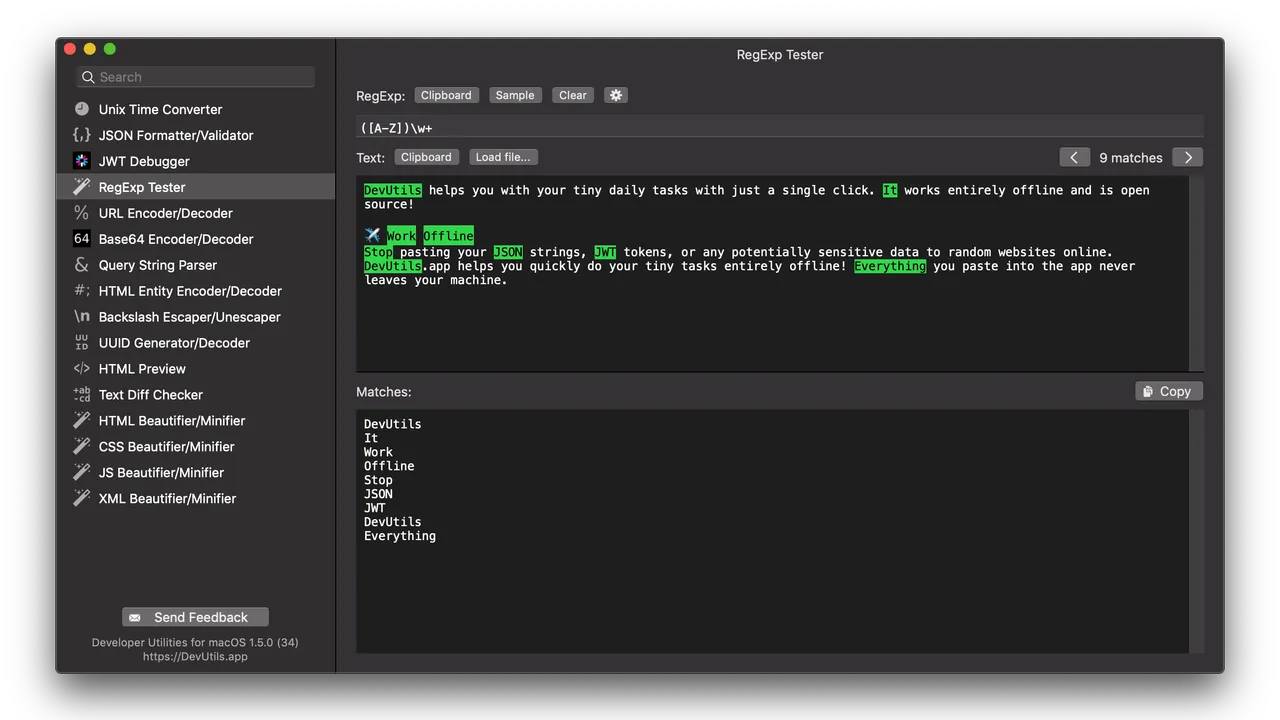Click the JS Beautifier wand icon
Image resolution: width=1280 pixels, height=720 pixels.
click(x=82, y=473)
